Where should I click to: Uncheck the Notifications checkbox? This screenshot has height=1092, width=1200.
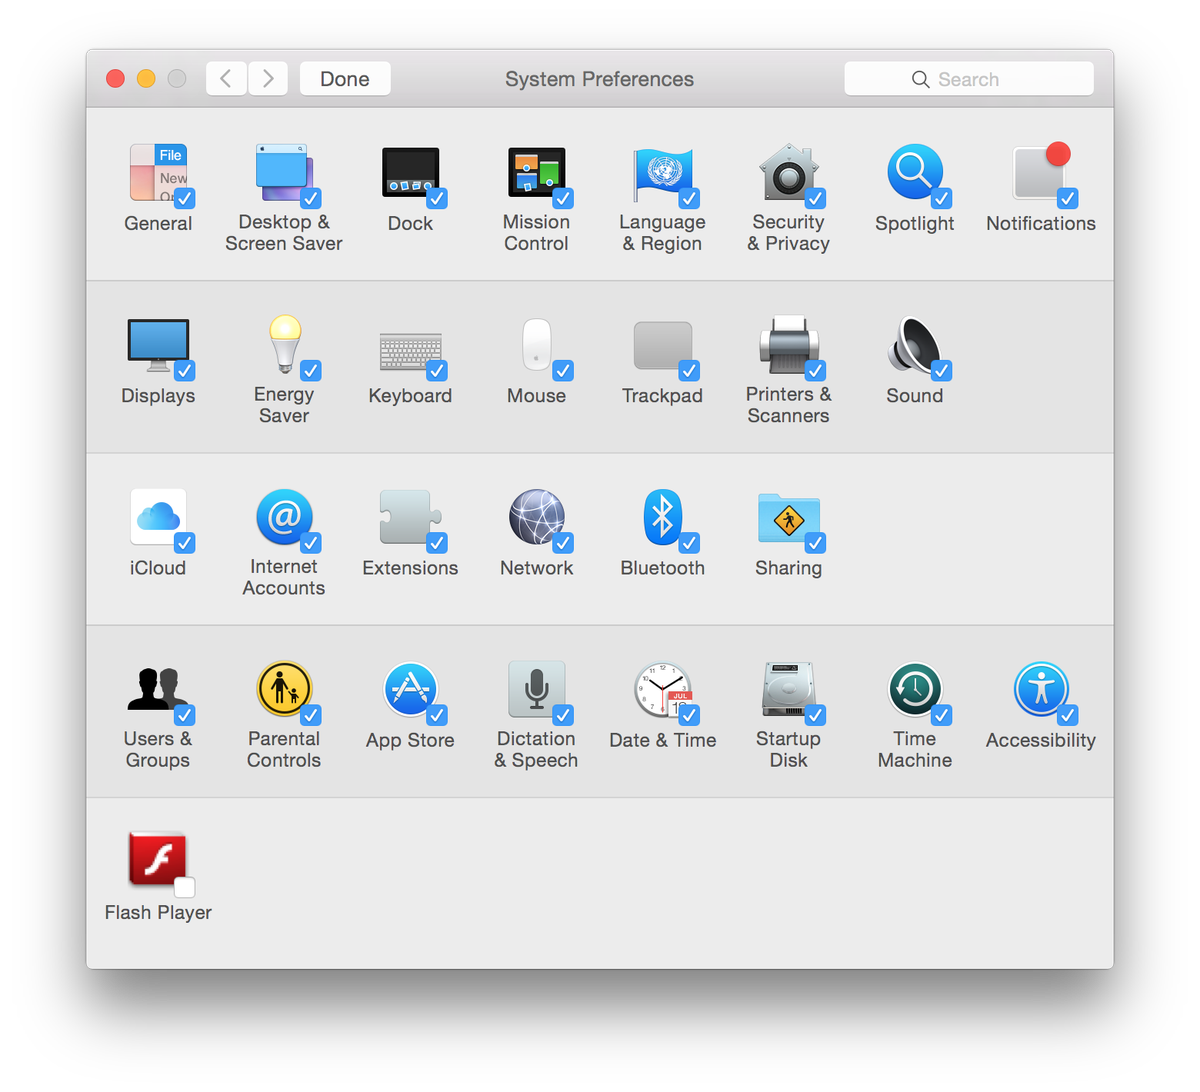point(1068,198)
